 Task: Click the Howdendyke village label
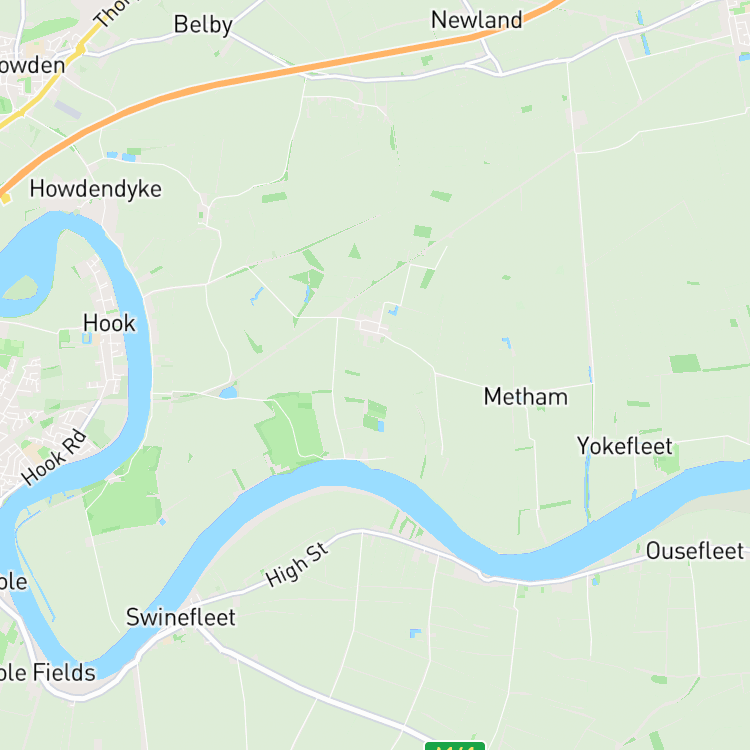[x=96, y=189]
